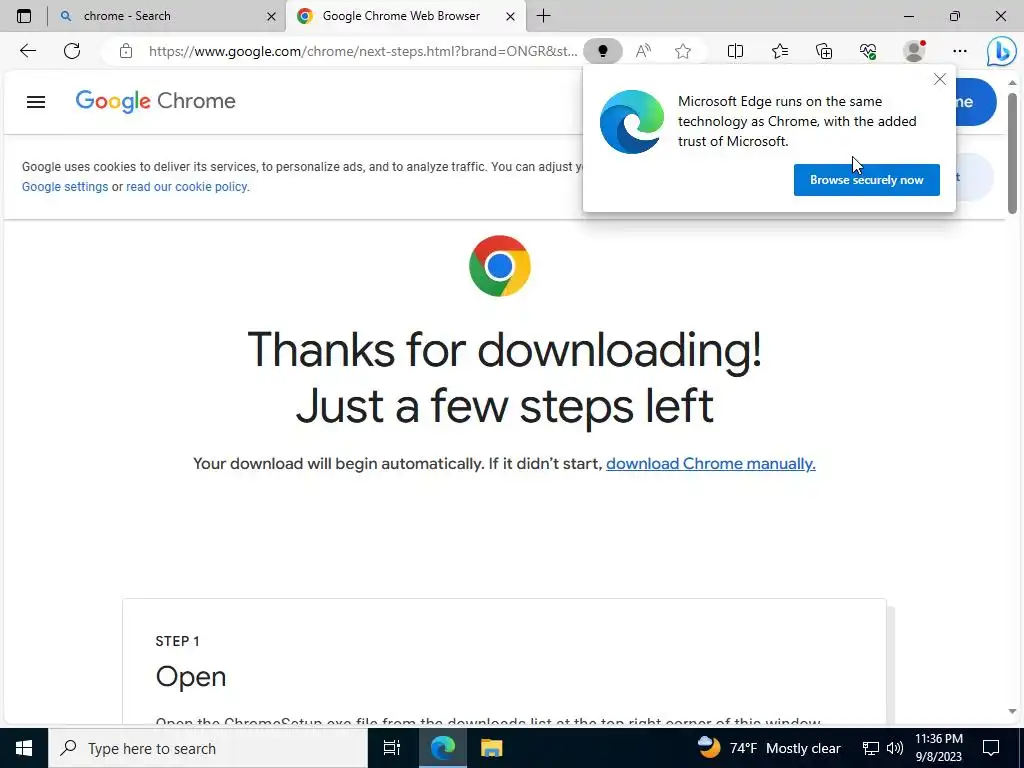Open notification center icon
Screen dimensions: 1024x768
click(x=991, y=748)
